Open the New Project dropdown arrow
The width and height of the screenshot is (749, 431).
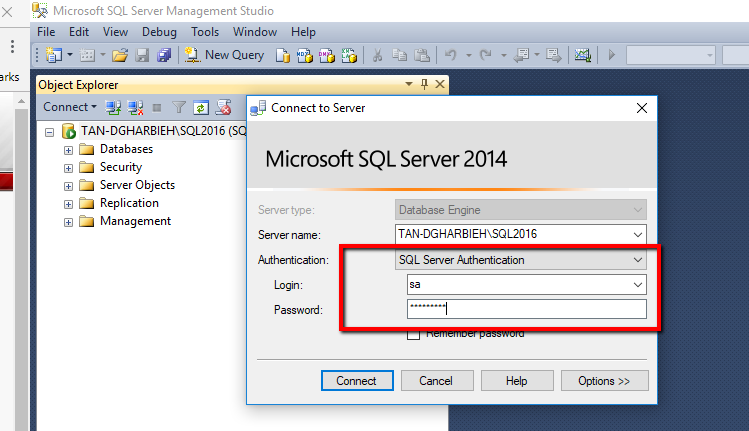click(70, 55)
